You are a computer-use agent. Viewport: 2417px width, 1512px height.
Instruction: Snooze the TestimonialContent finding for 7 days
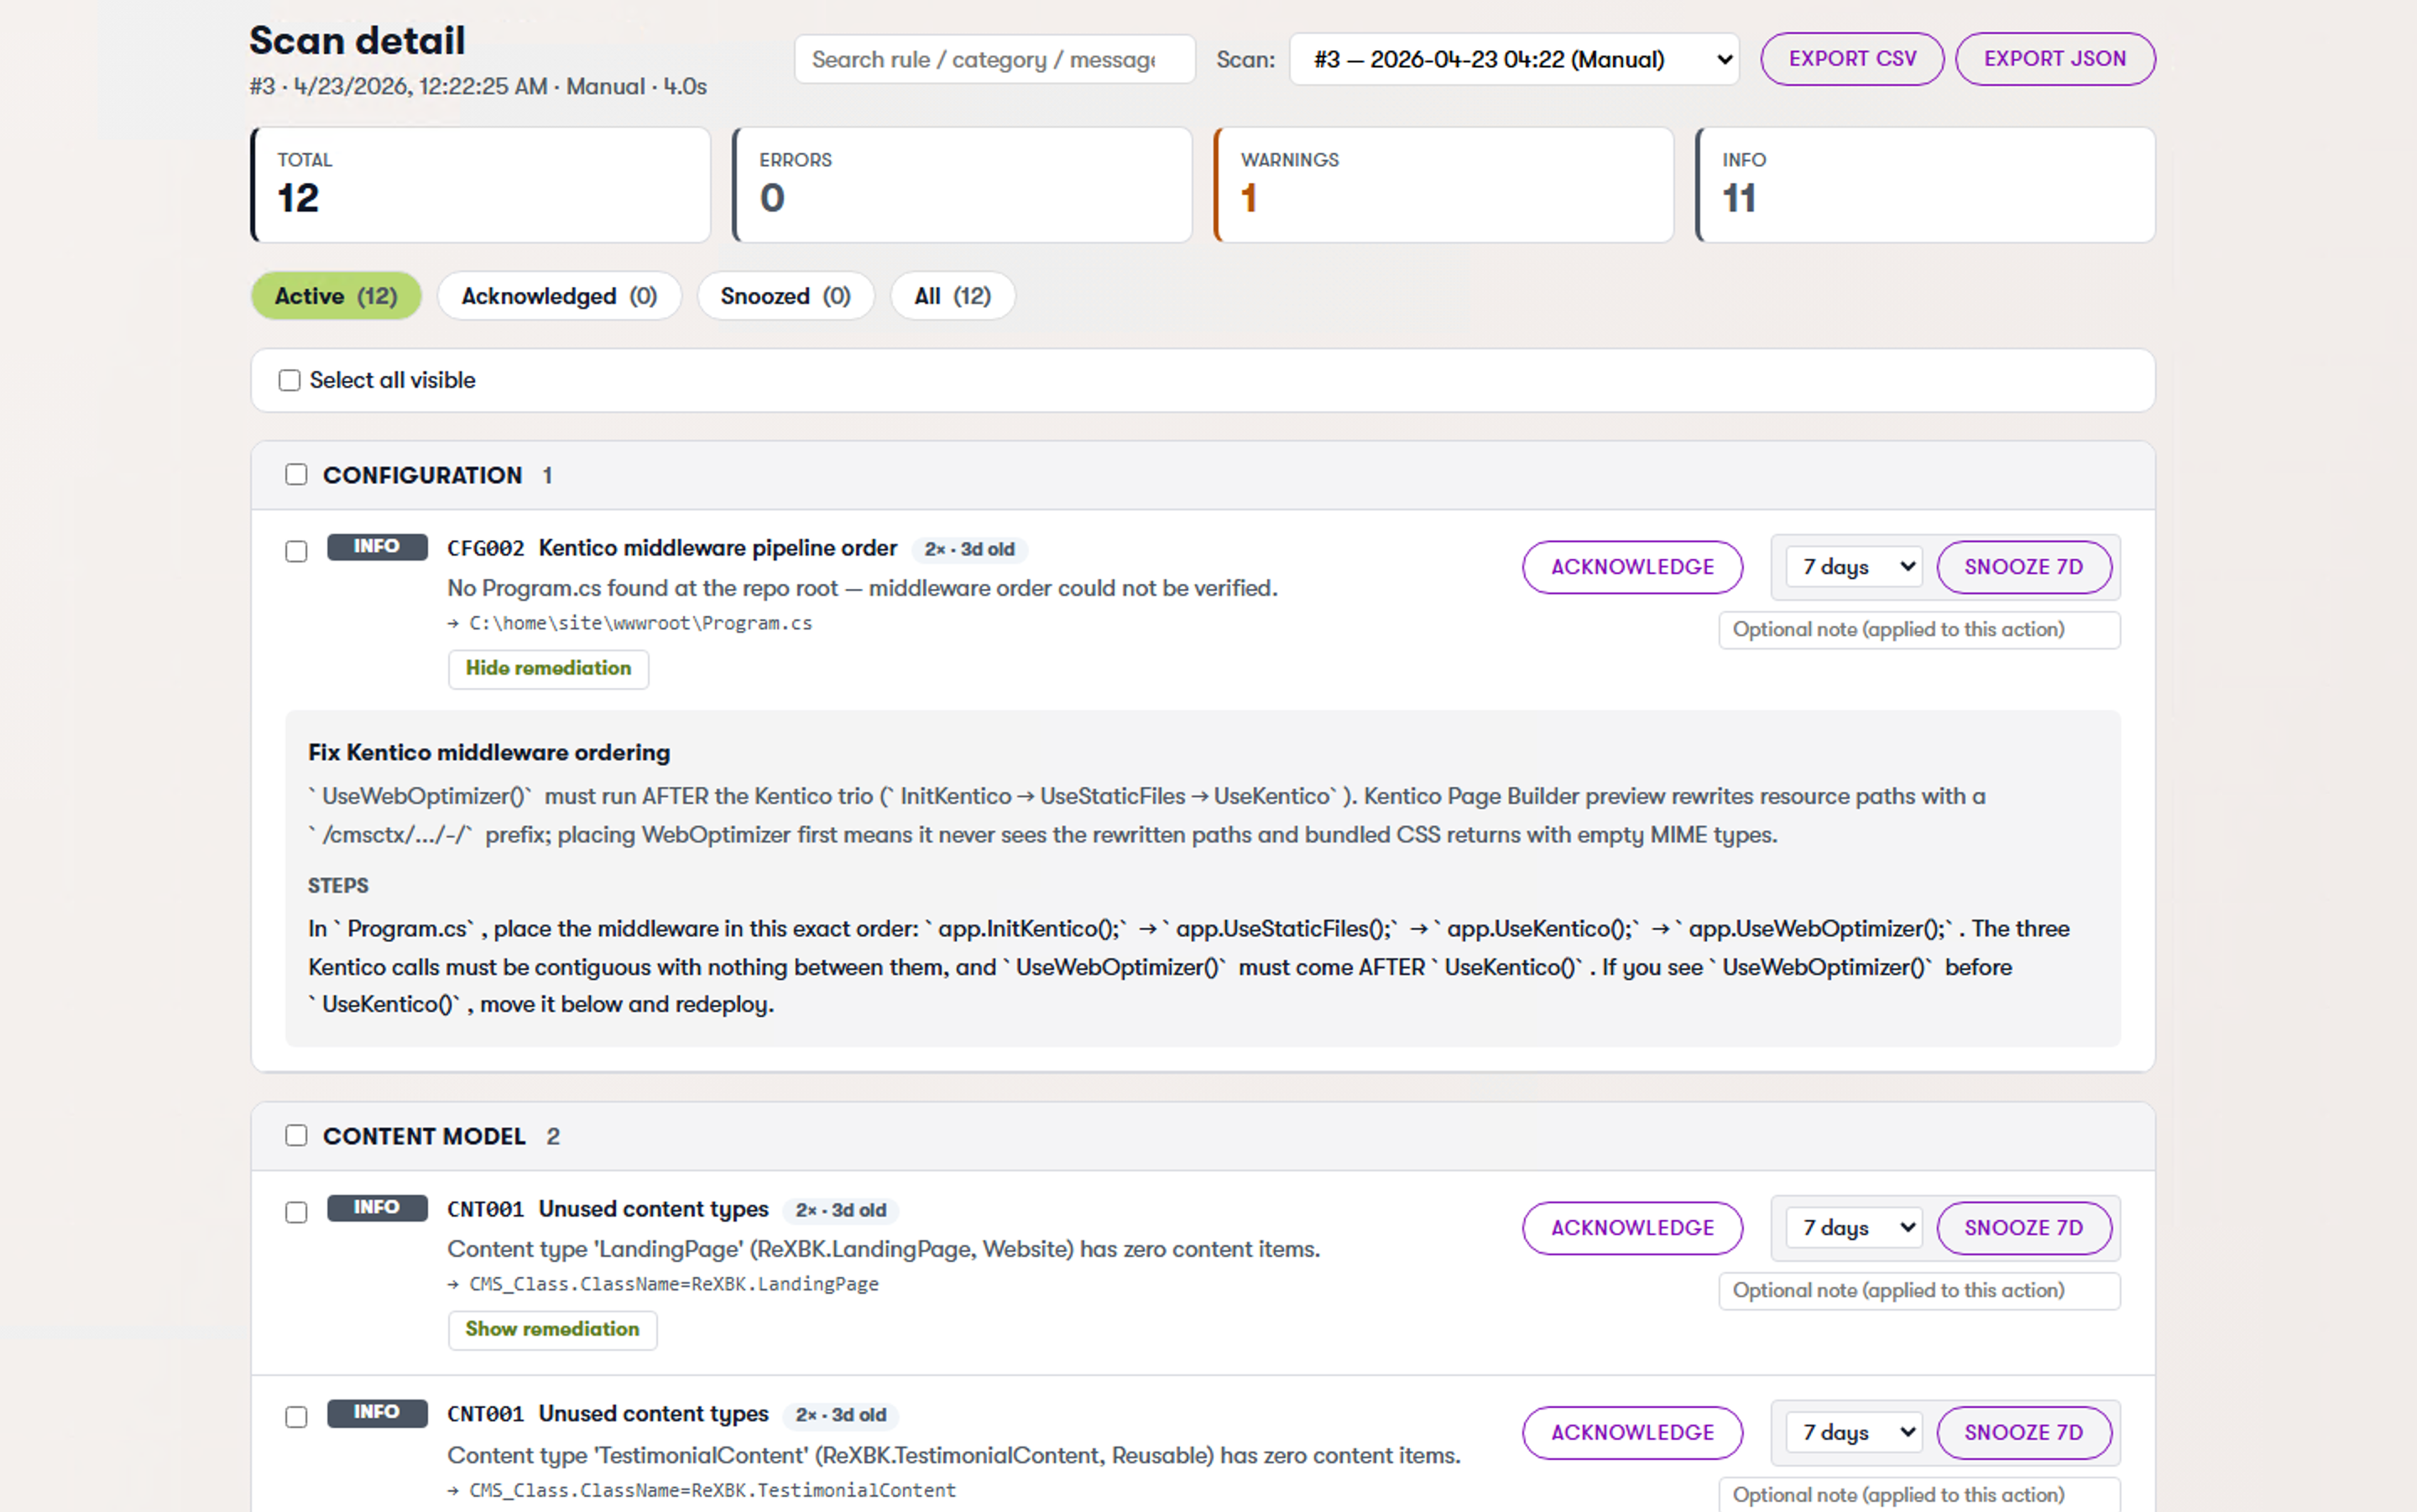pyautogui.click(x=2025, y=1432)
